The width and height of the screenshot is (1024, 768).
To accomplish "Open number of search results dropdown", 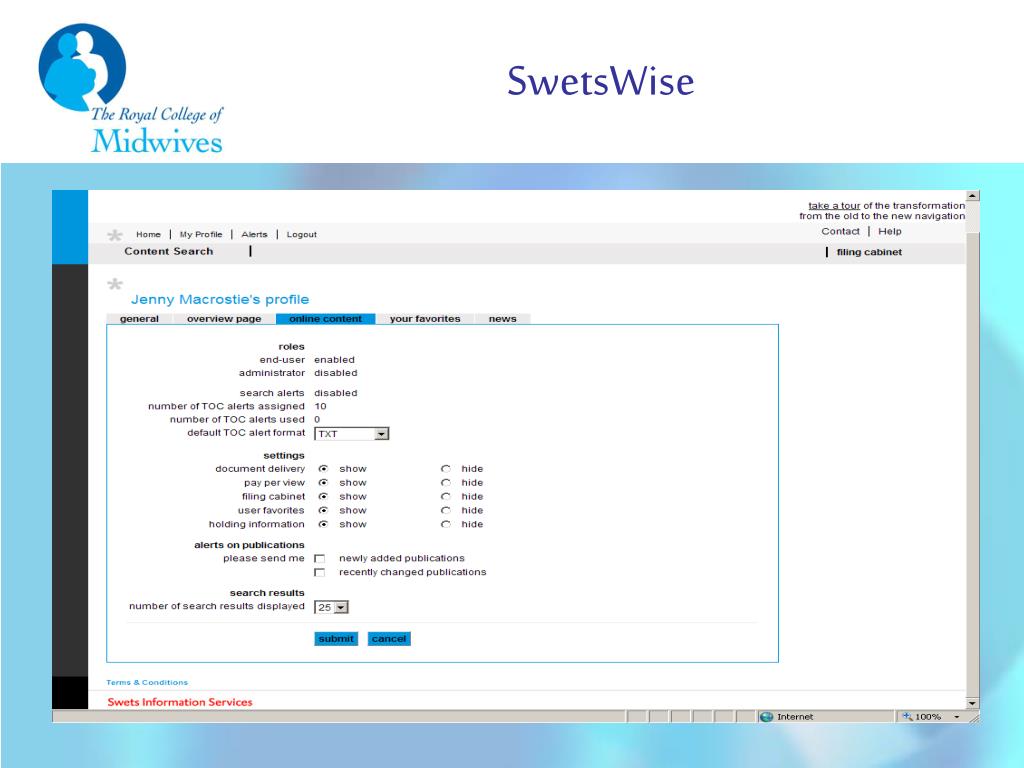I will click(331, 607).
